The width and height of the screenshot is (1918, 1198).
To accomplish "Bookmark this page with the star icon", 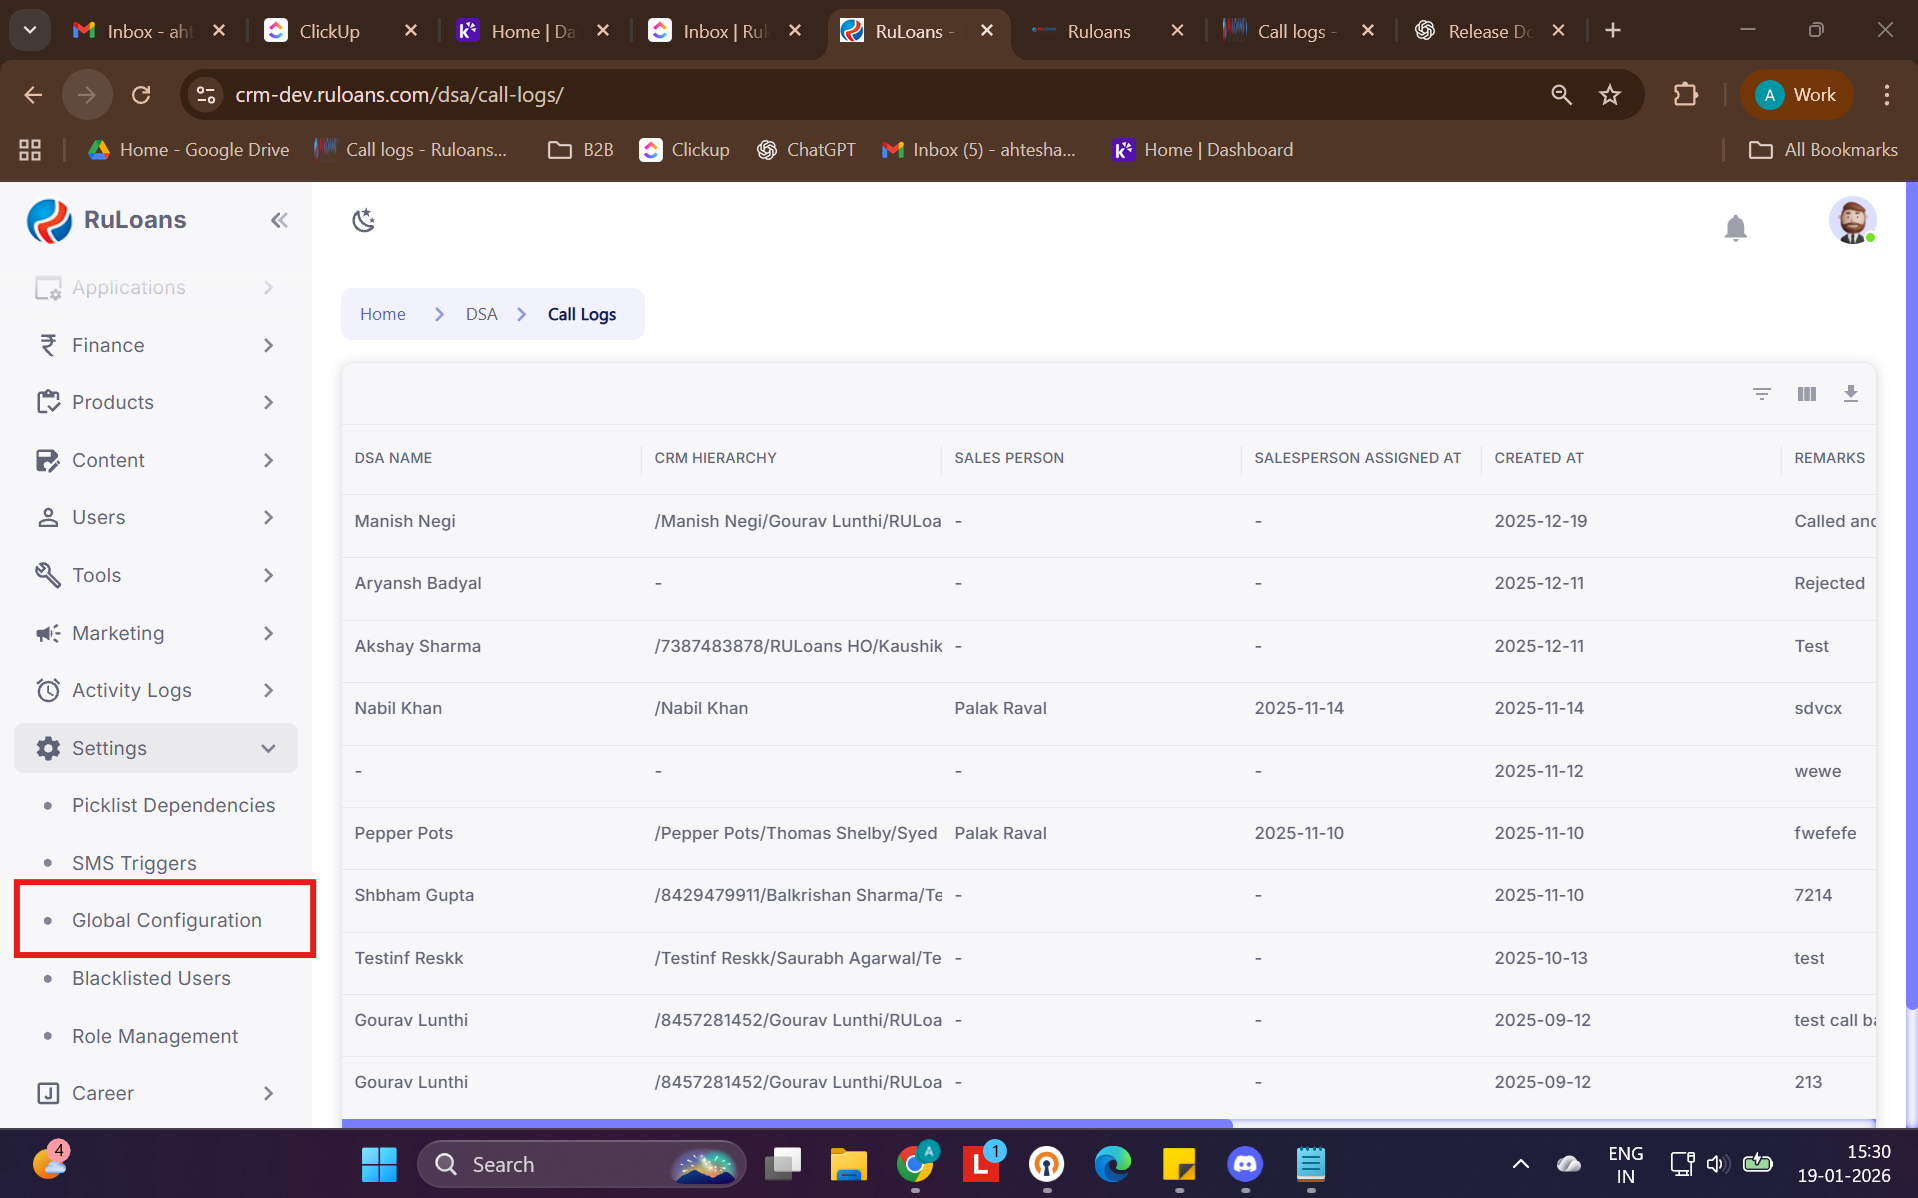I will (1609, 95).
